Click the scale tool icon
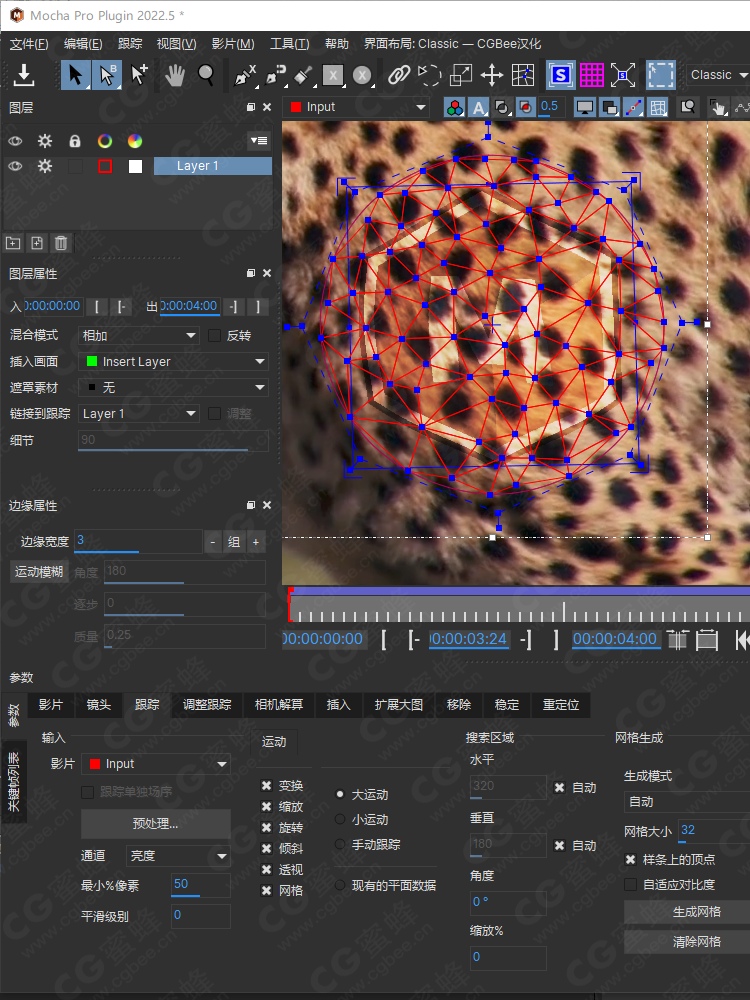This screenshot has height=1000, width=750. pos(460,75)
